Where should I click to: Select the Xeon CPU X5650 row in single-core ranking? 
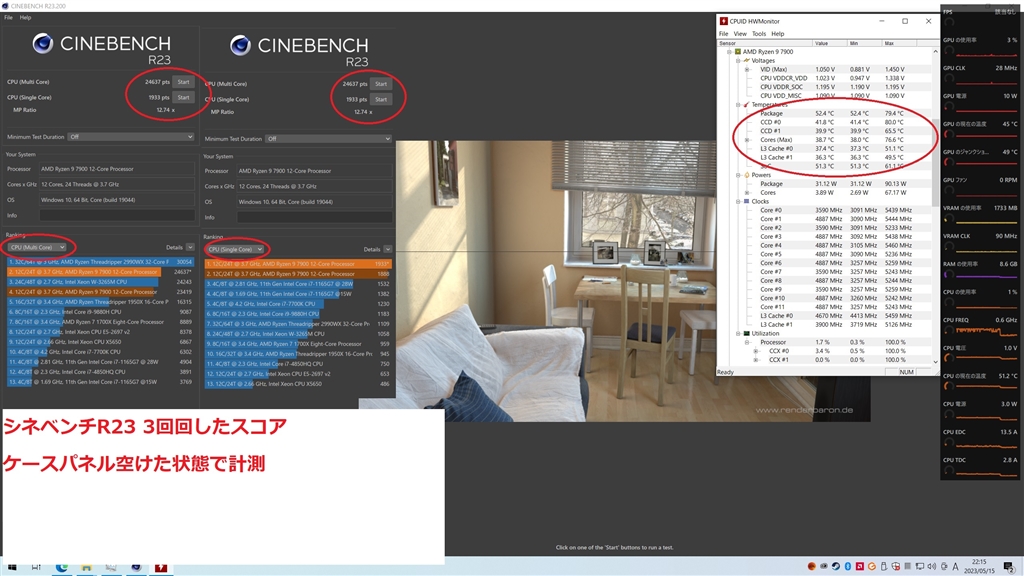(298, 384)
